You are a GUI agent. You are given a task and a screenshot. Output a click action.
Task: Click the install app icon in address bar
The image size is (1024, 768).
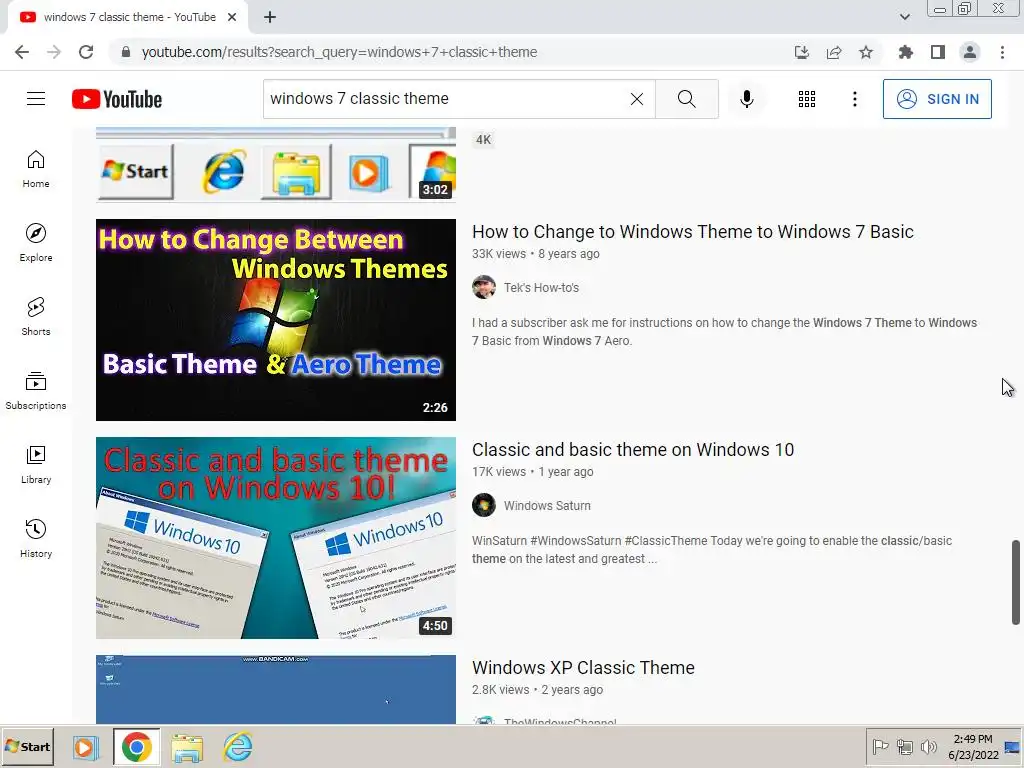(802, 52)
